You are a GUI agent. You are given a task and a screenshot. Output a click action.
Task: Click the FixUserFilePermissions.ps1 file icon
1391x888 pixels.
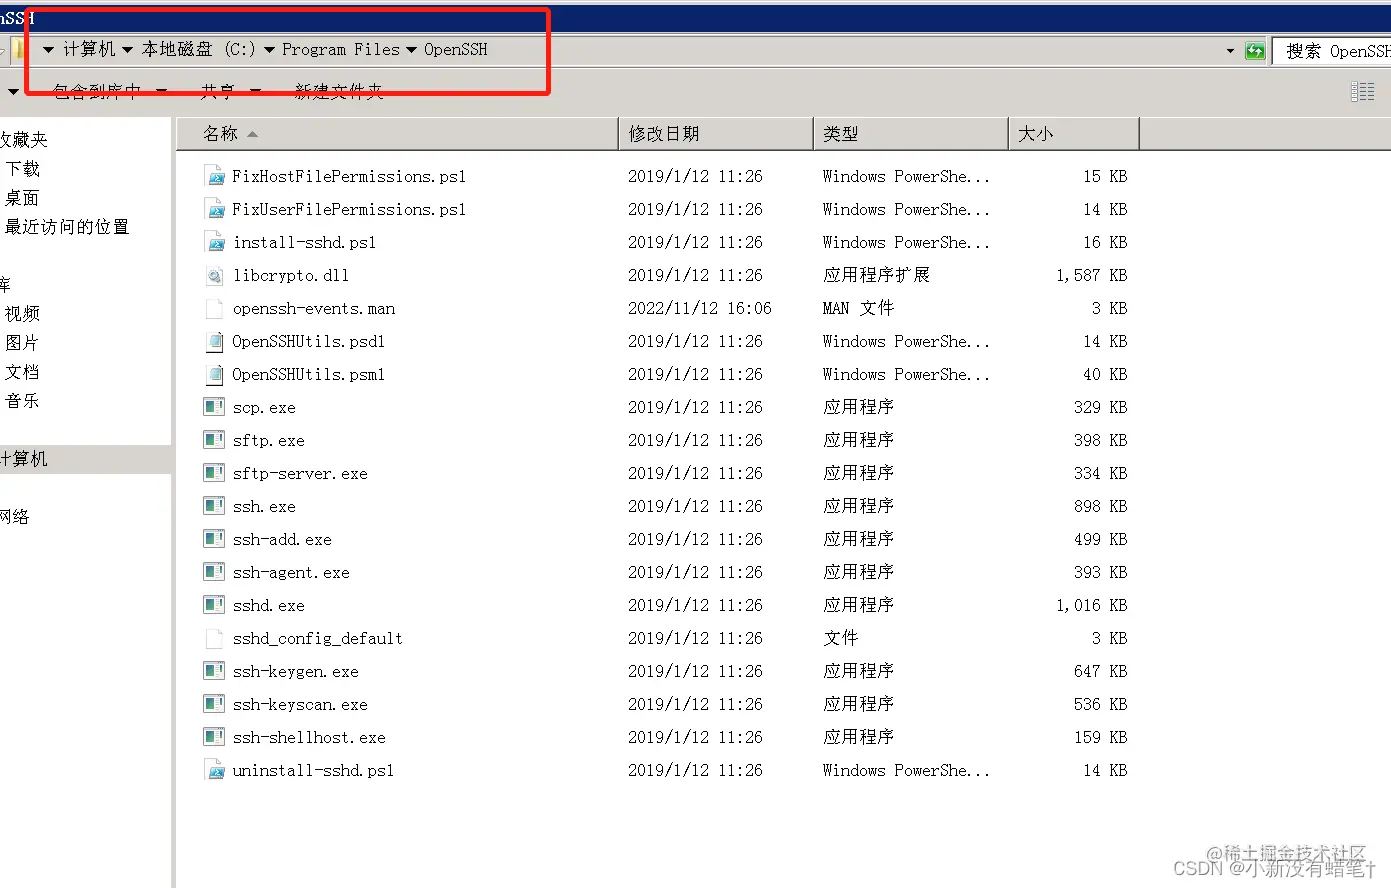pyautogui.click(x=214, y=209)
